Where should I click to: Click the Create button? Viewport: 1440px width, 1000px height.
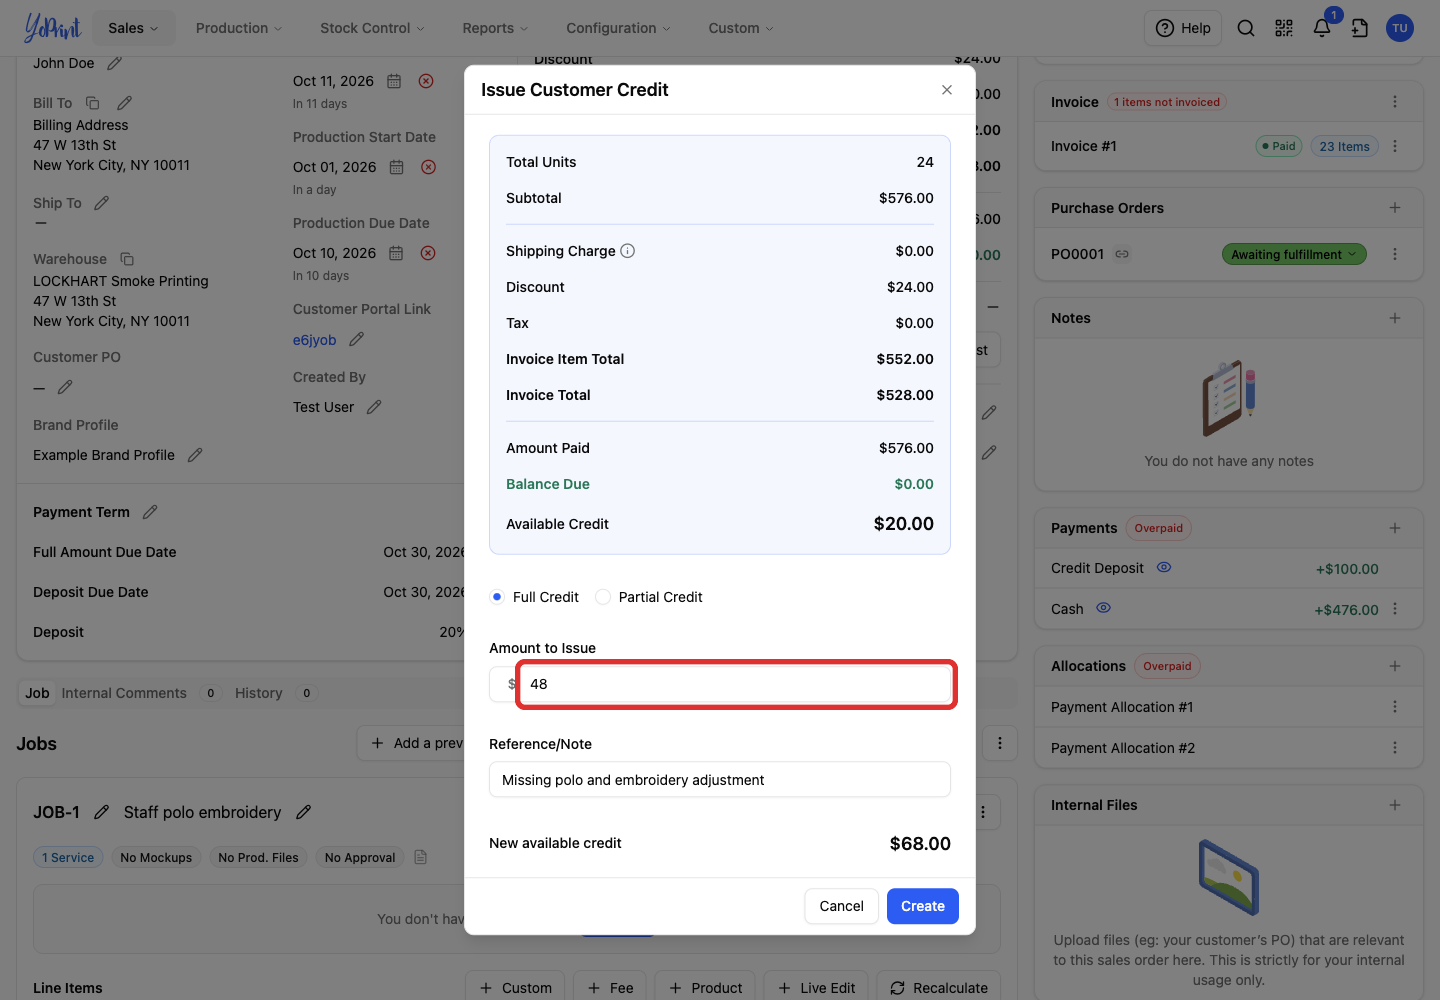tap(923, 906)
